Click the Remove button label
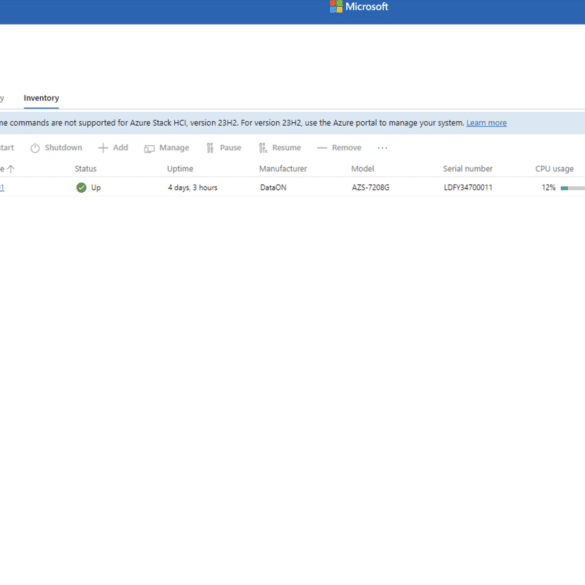This screenshot has height=585, width=585. click(347, 148)
